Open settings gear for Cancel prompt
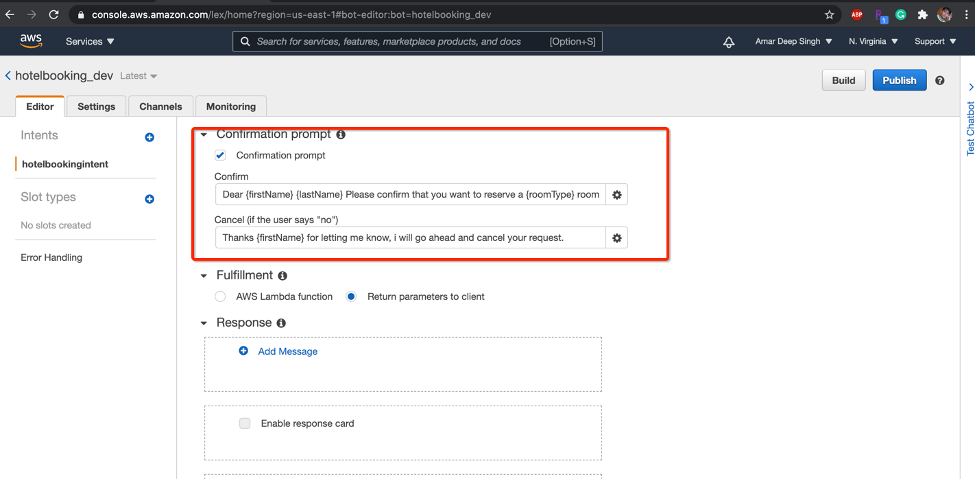977x479 pixels. [617, 238]
